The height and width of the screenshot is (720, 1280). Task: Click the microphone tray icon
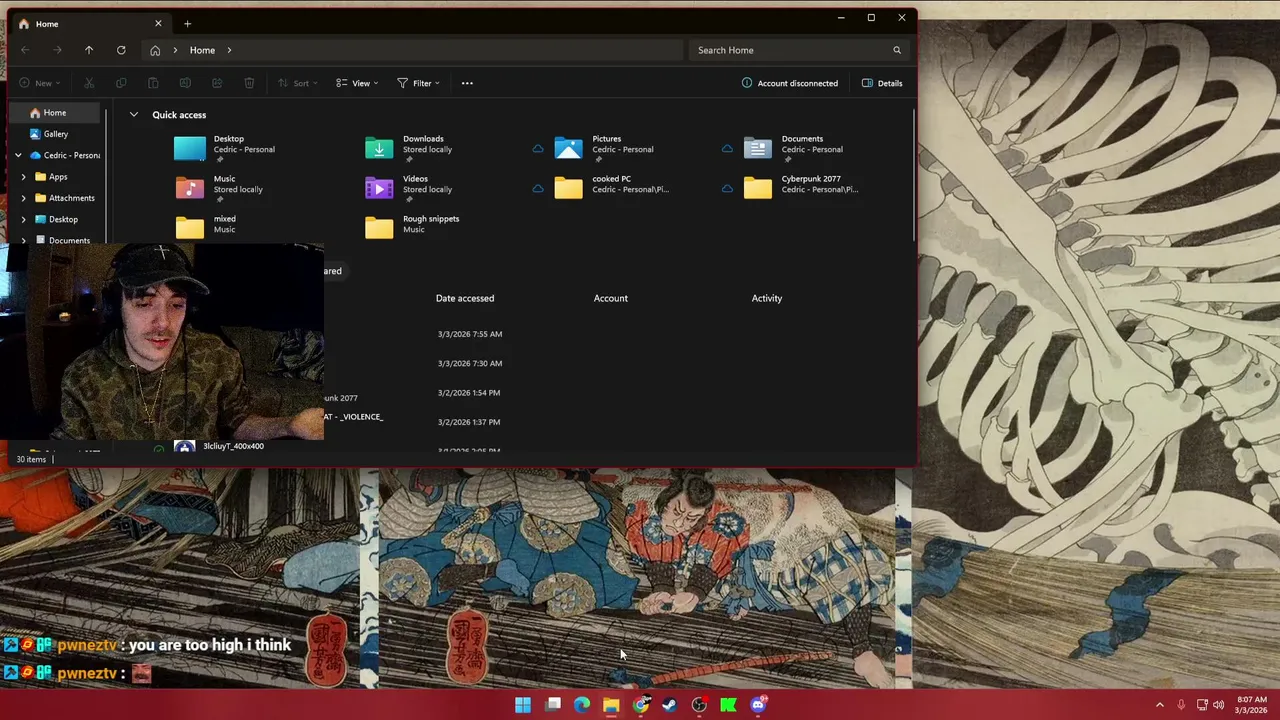coord(1181,705)
